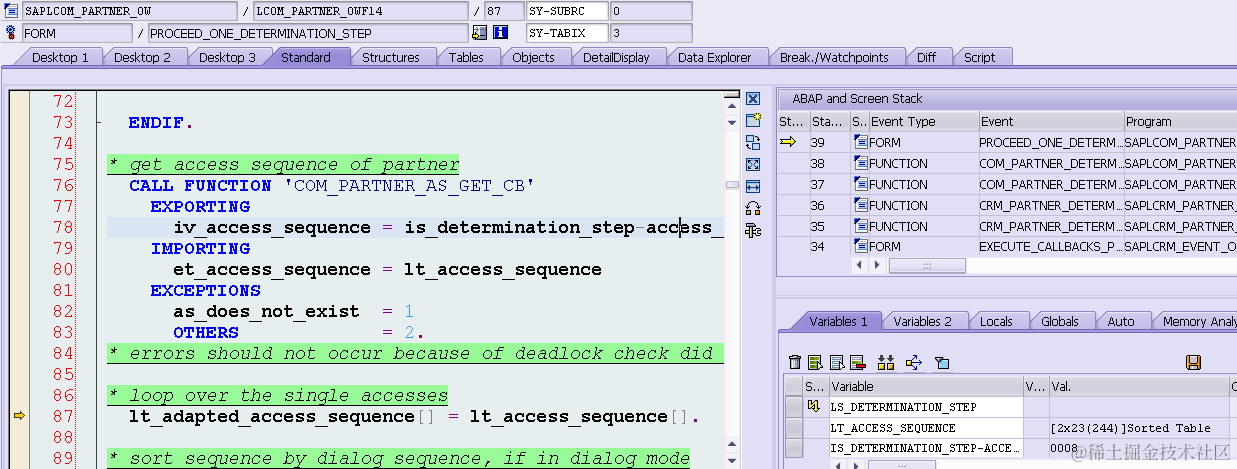Switch to the Auto tab

tap(1121, 321)
